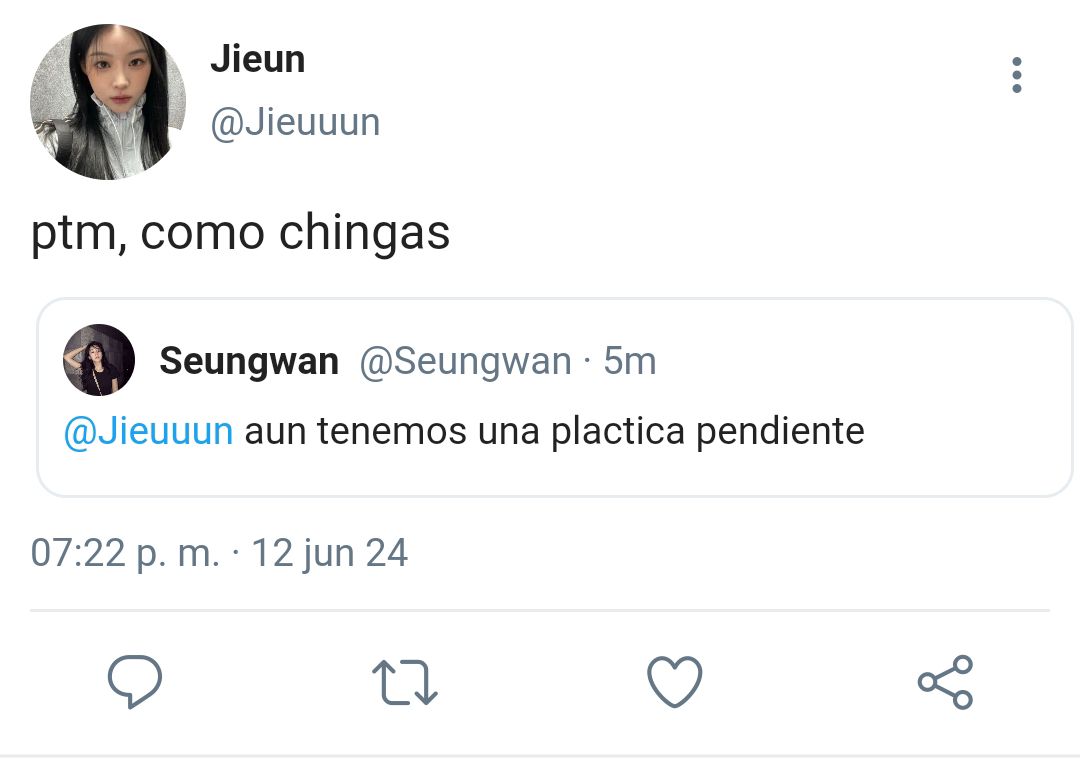Open the @Jieuuun handle under the name
1080x774 pixels.
click(295, 123)
